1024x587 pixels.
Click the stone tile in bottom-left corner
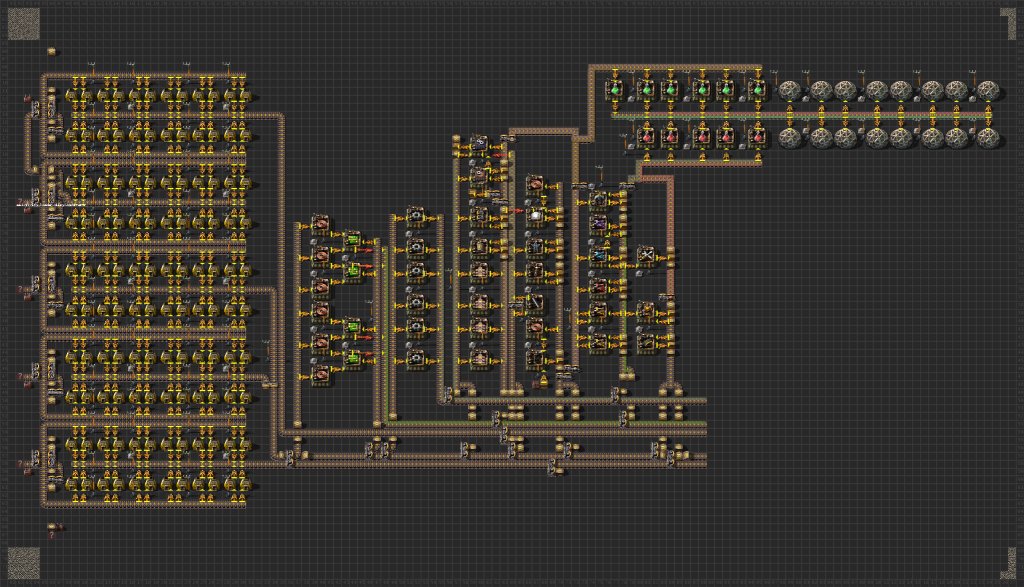(x=24, y=563)
